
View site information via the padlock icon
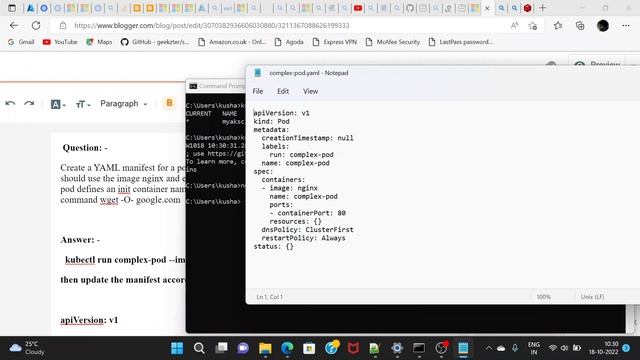pyautogui.click(x=63, y=25)
